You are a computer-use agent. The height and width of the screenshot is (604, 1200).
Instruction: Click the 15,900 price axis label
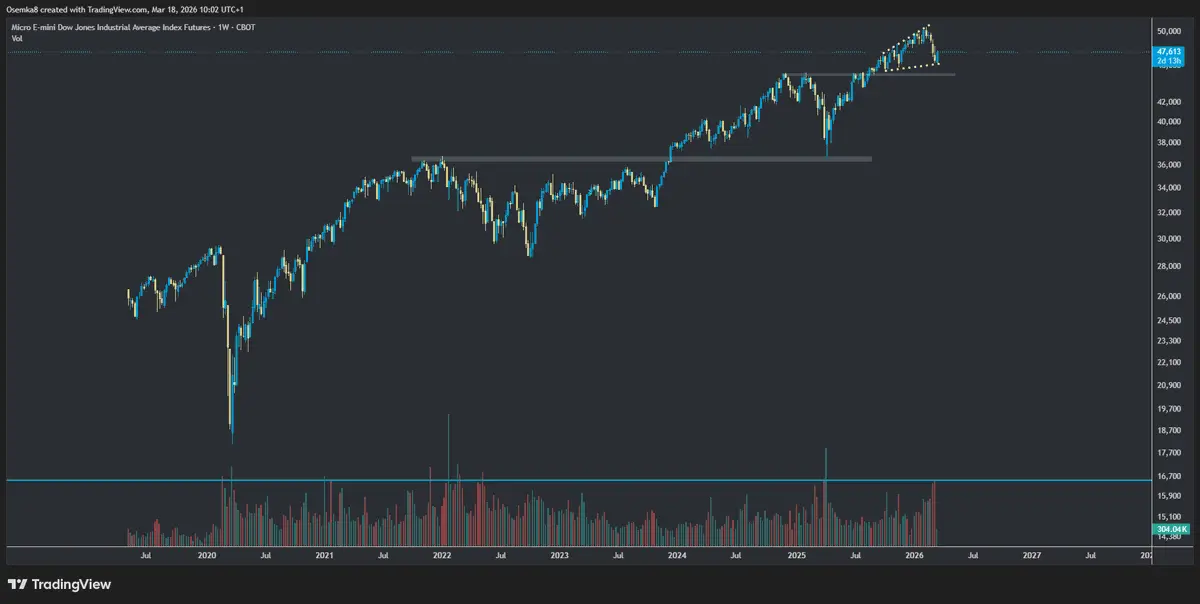point(1168,495)
